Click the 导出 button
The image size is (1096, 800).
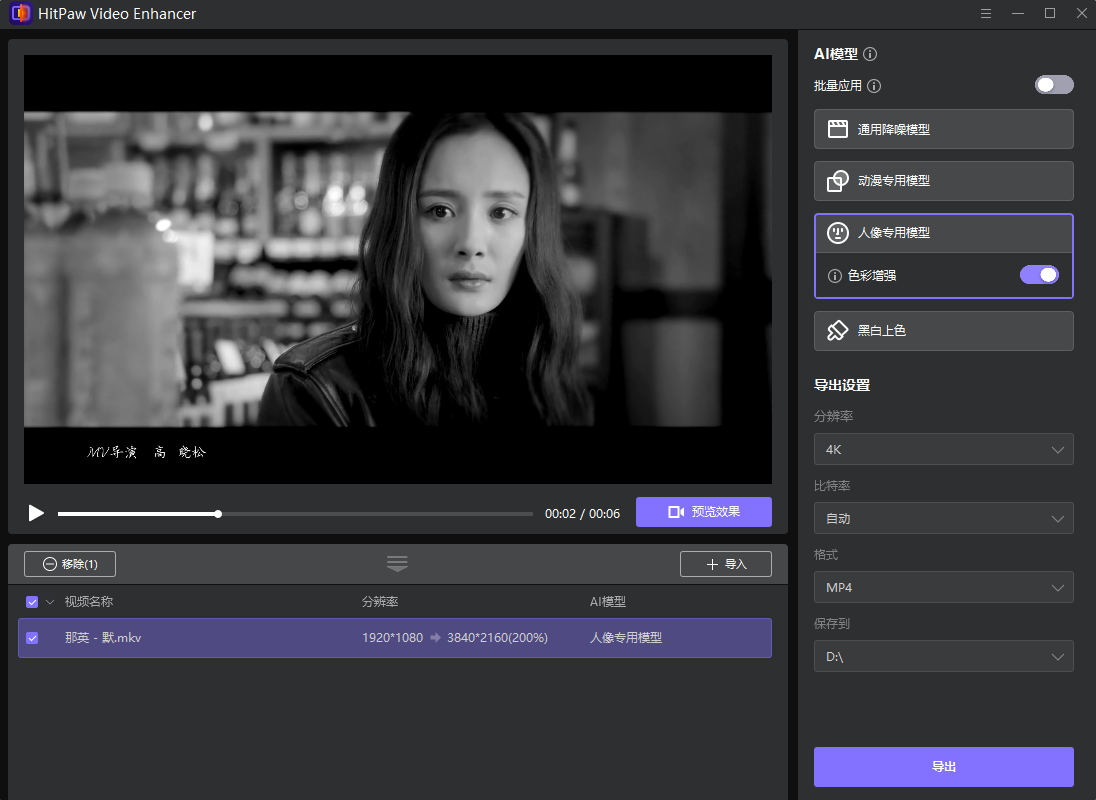[x=944, y=766]
